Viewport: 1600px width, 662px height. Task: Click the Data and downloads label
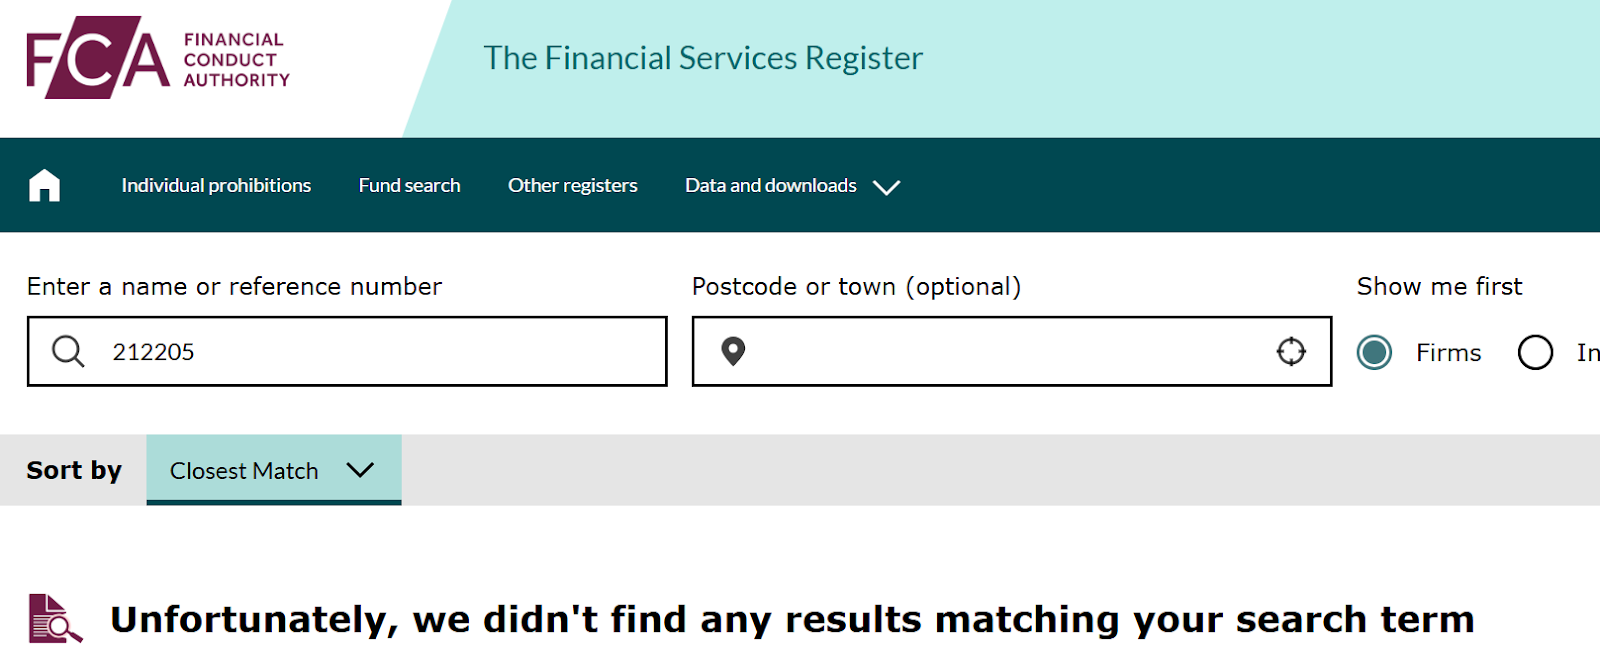770,185
